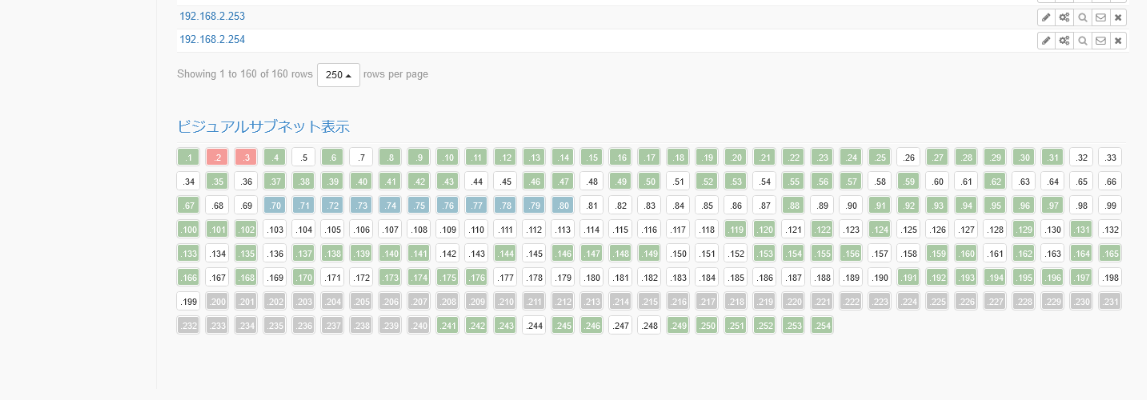The width and height of the screenshot is (1147, 400).
Task: Click the search magnifier icon for 192.168.2.254
Action: pos(1082,40)
